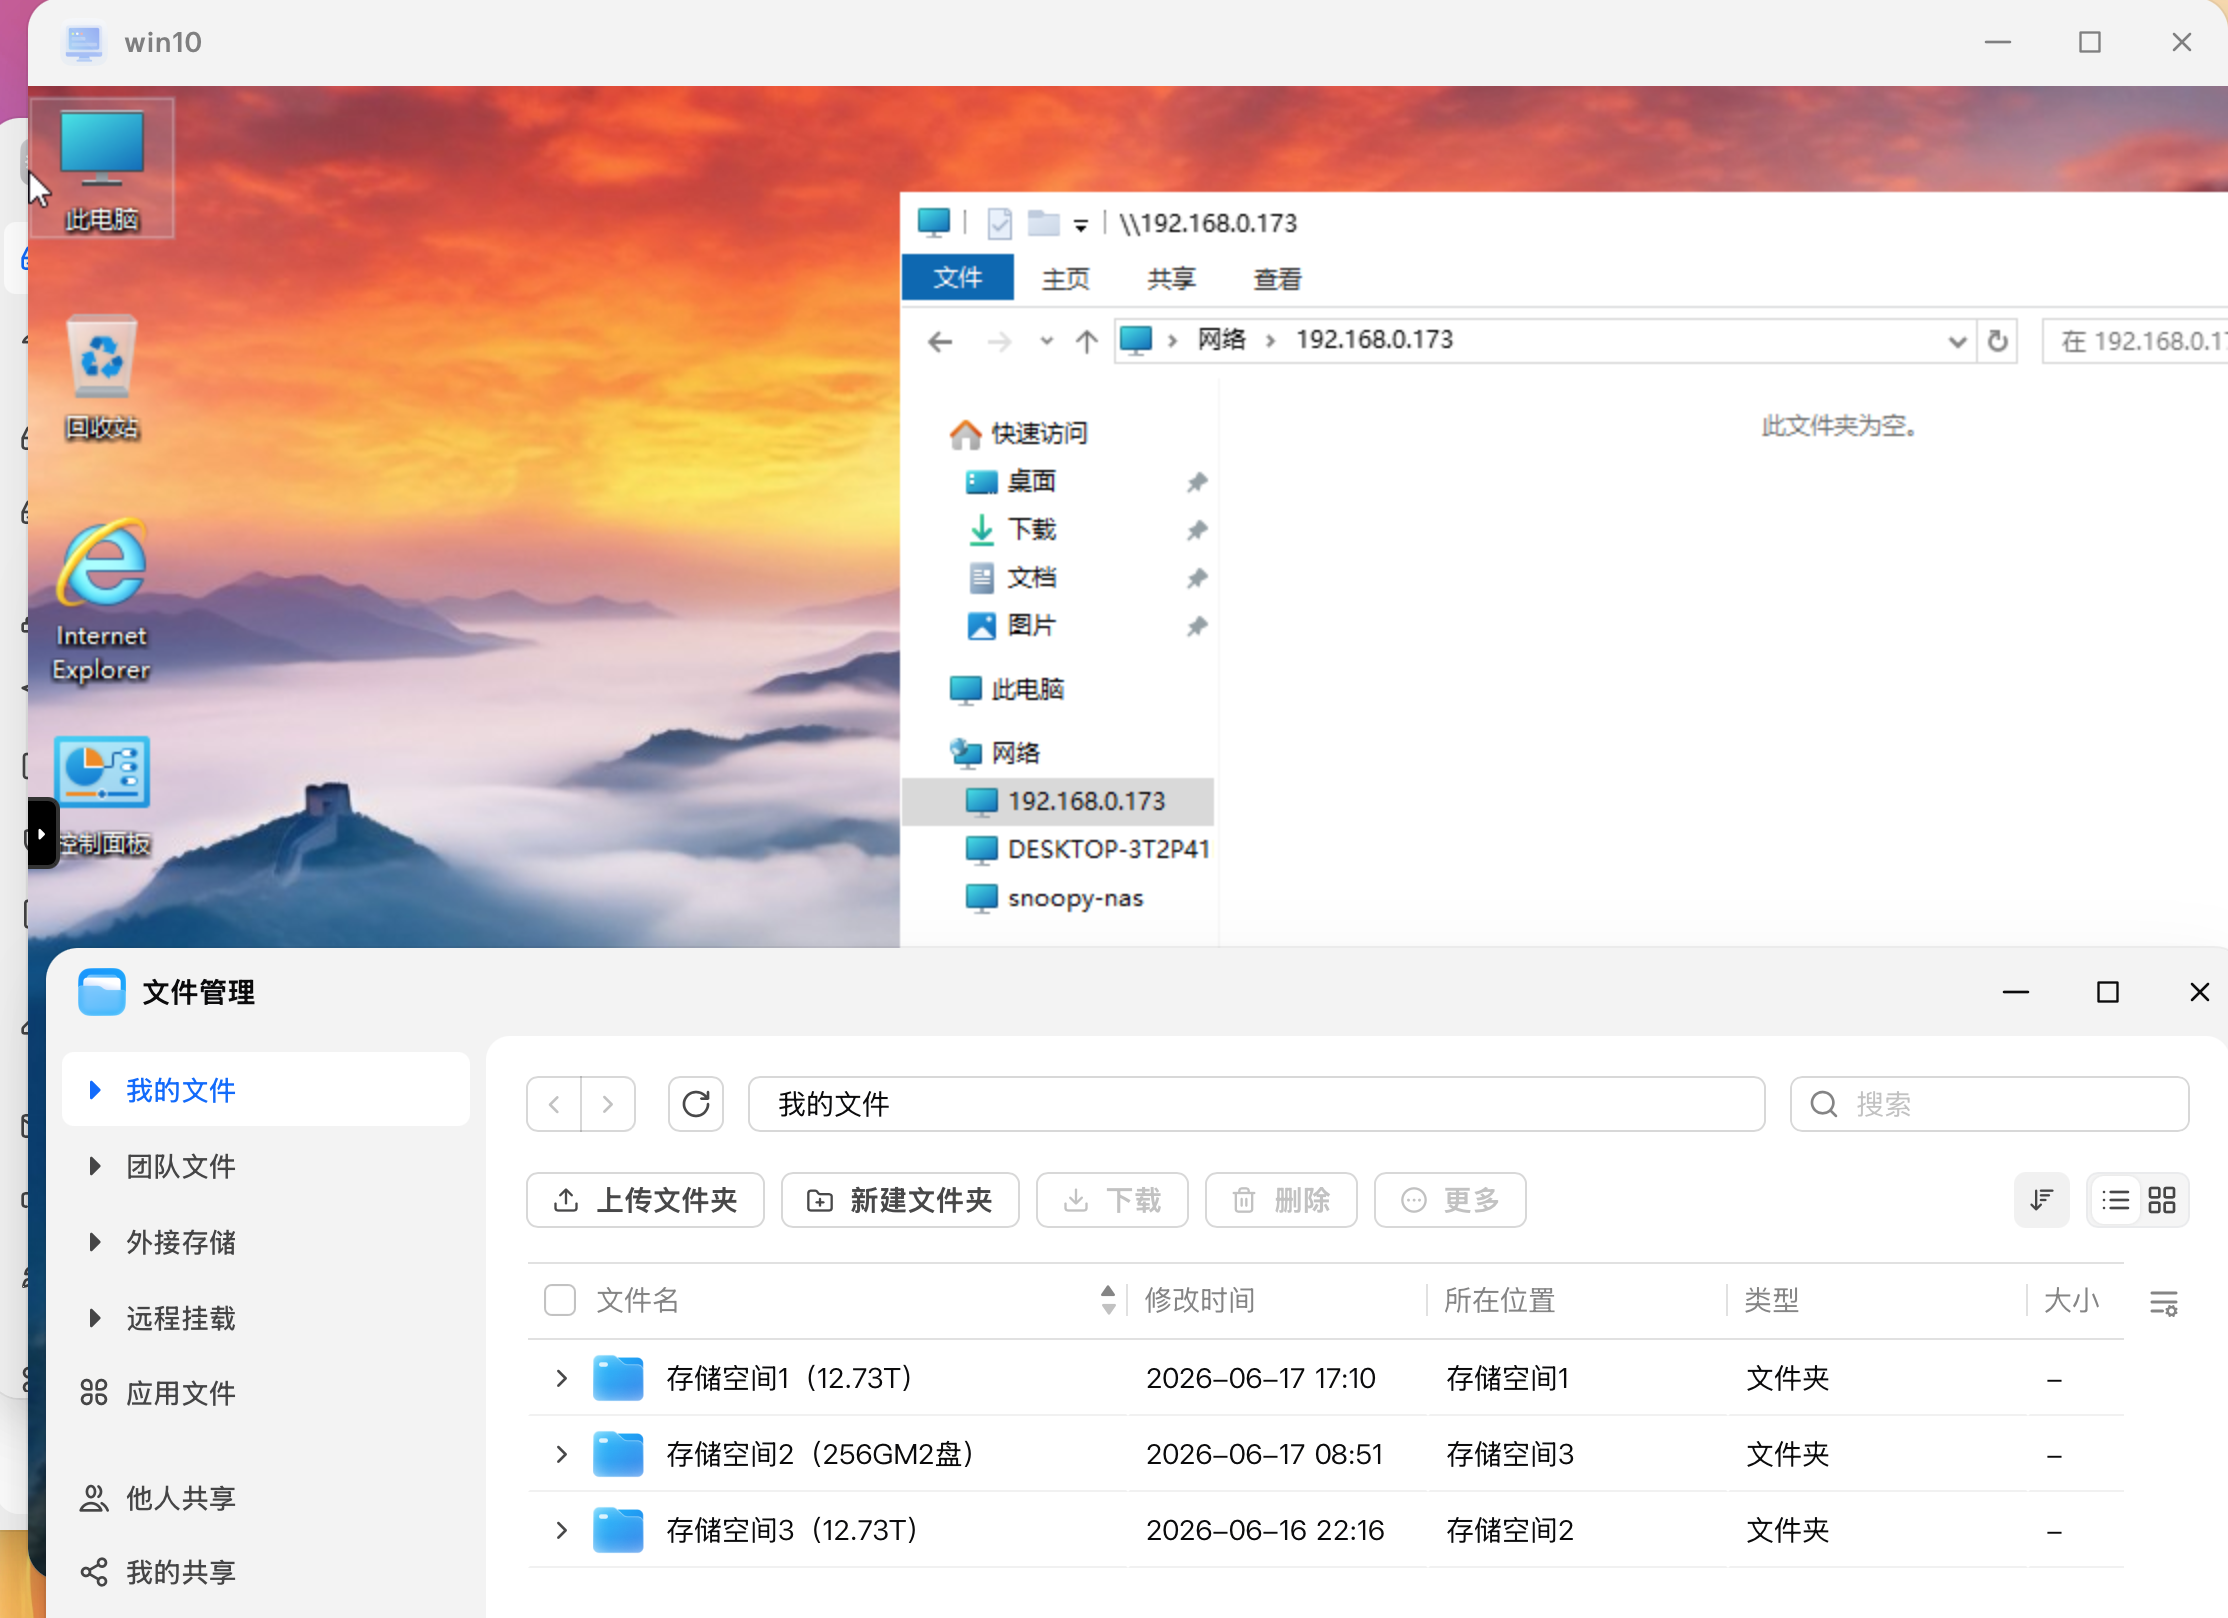Click the 存储空间1 folder icon
2228x1618 pixels.
pyautogui.click(x=618, y=1378)
